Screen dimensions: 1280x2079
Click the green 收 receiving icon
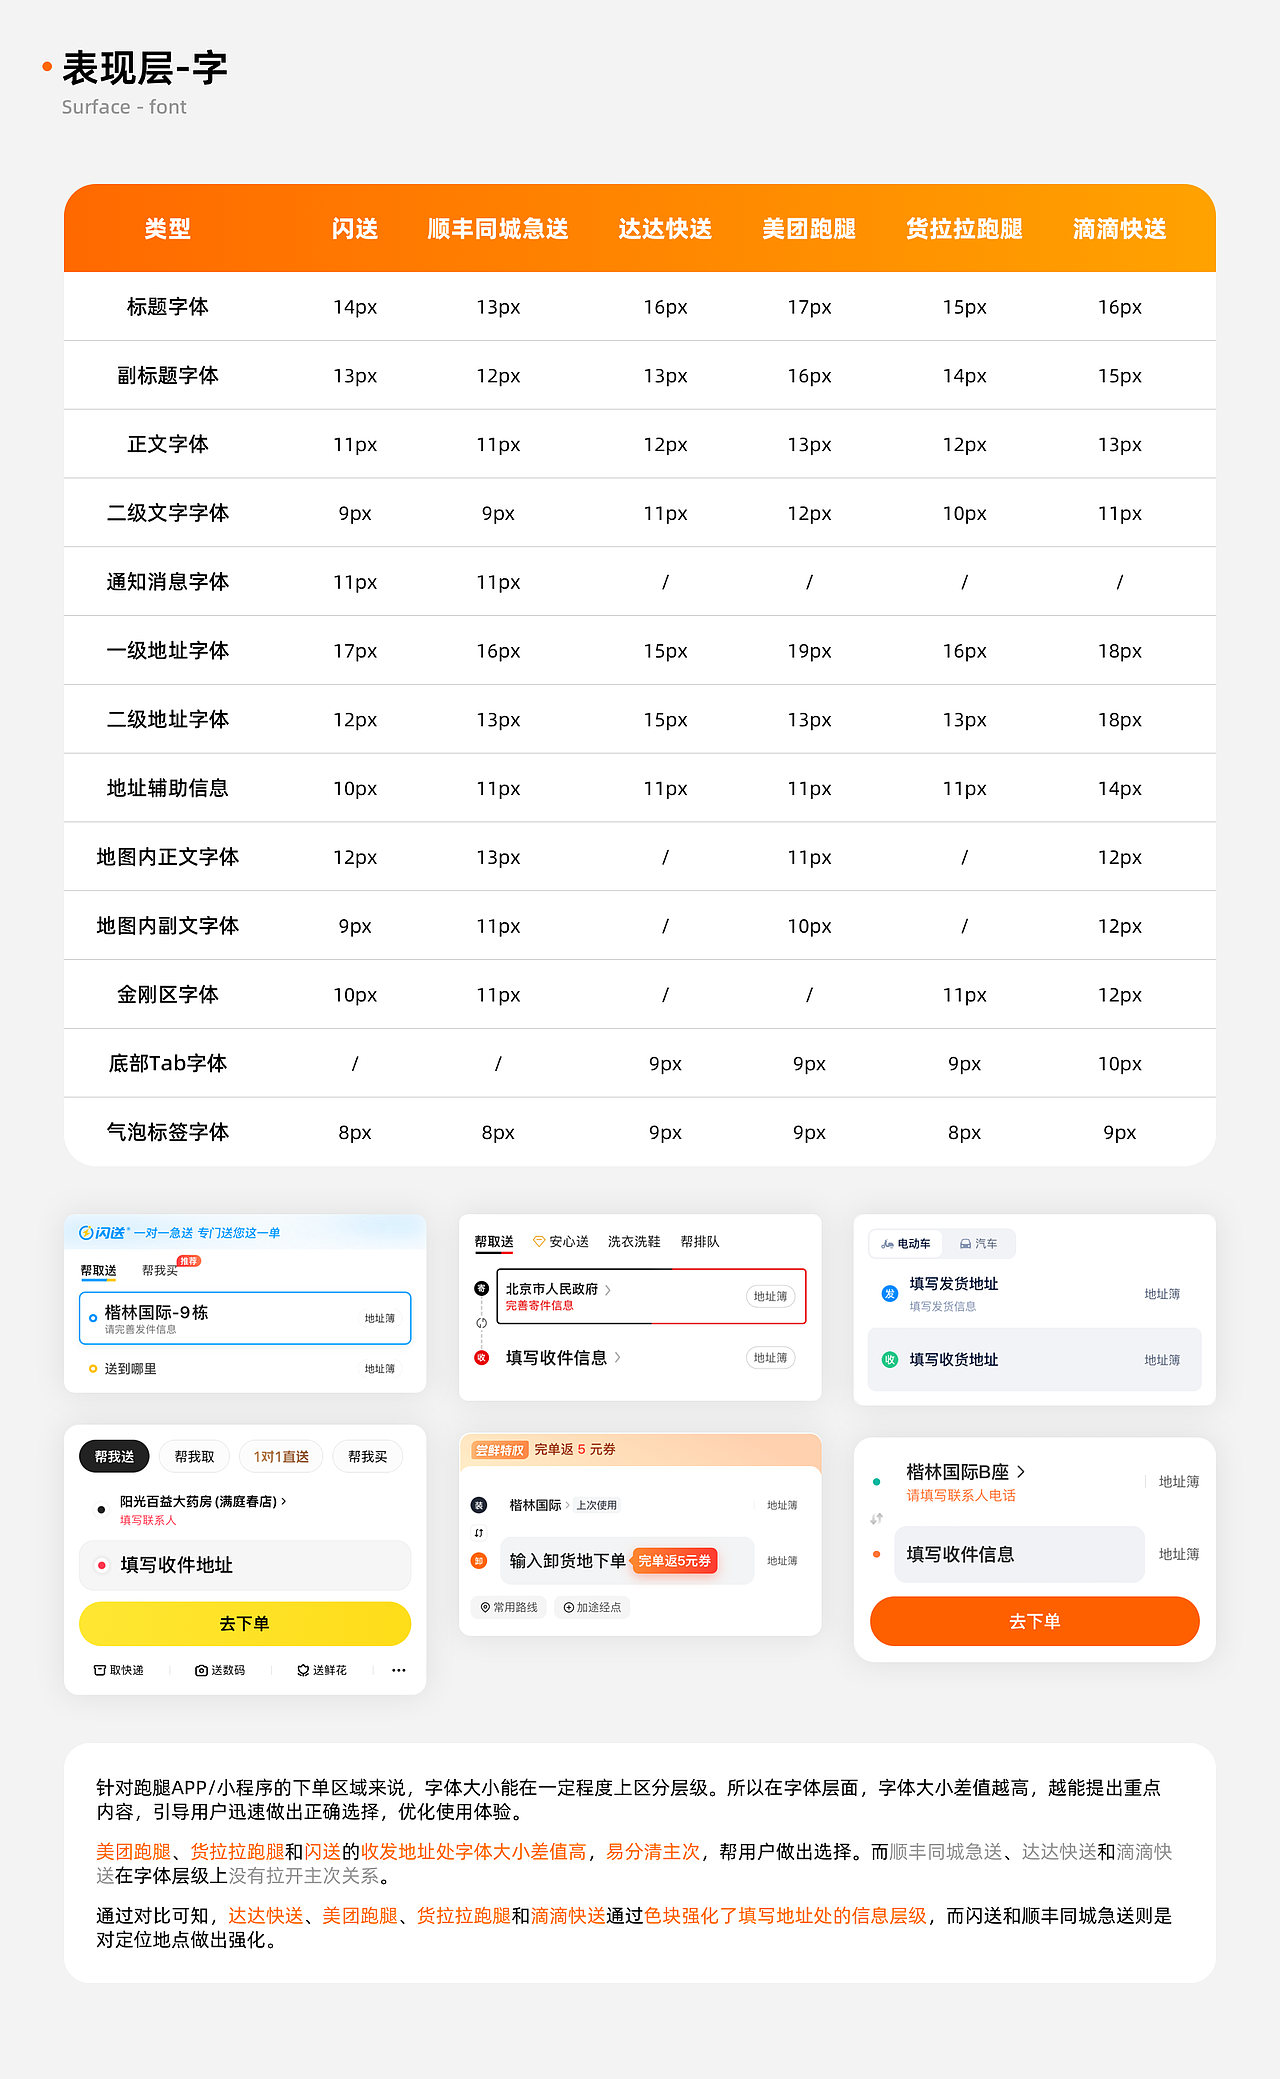[x=890, y=1360]
